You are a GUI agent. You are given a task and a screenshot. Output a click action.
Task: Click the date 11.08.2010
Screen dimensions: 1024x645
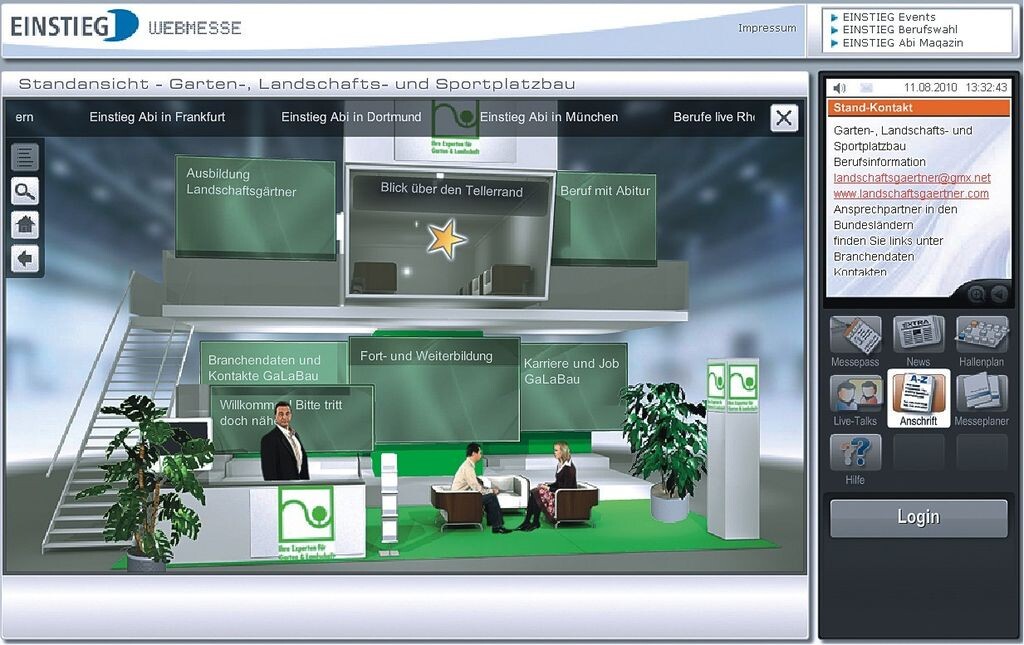930,87
